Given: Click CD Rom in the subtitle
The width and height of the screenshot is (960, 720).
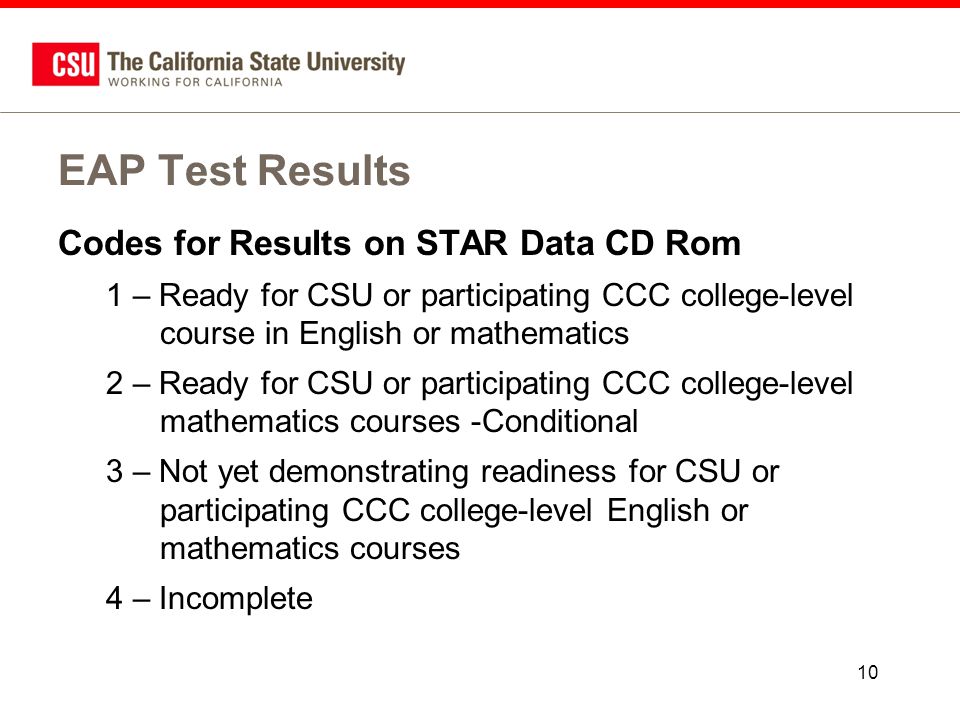Looking at the screenshot, I should tap(672, 243).
